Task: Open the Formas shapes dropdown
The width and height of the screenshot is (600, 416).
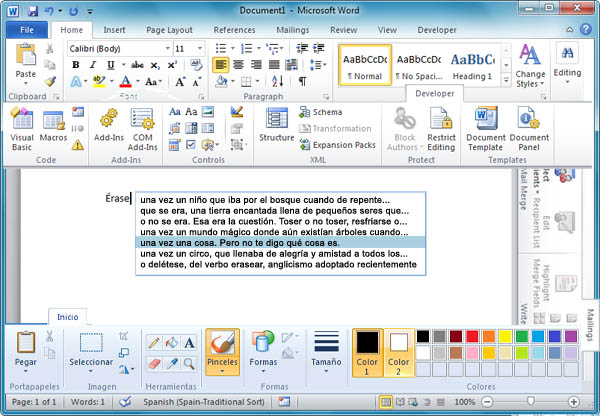Action: pos(263,371)
